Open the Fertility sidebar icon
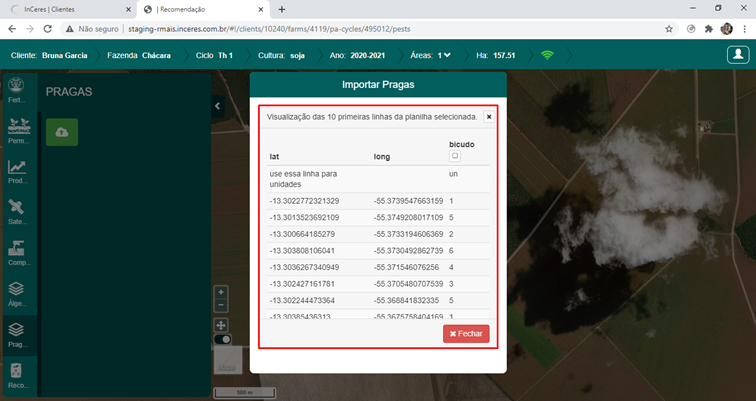Image resolution: width=756 pixels, height=401 pixels. tap(16, 90)
